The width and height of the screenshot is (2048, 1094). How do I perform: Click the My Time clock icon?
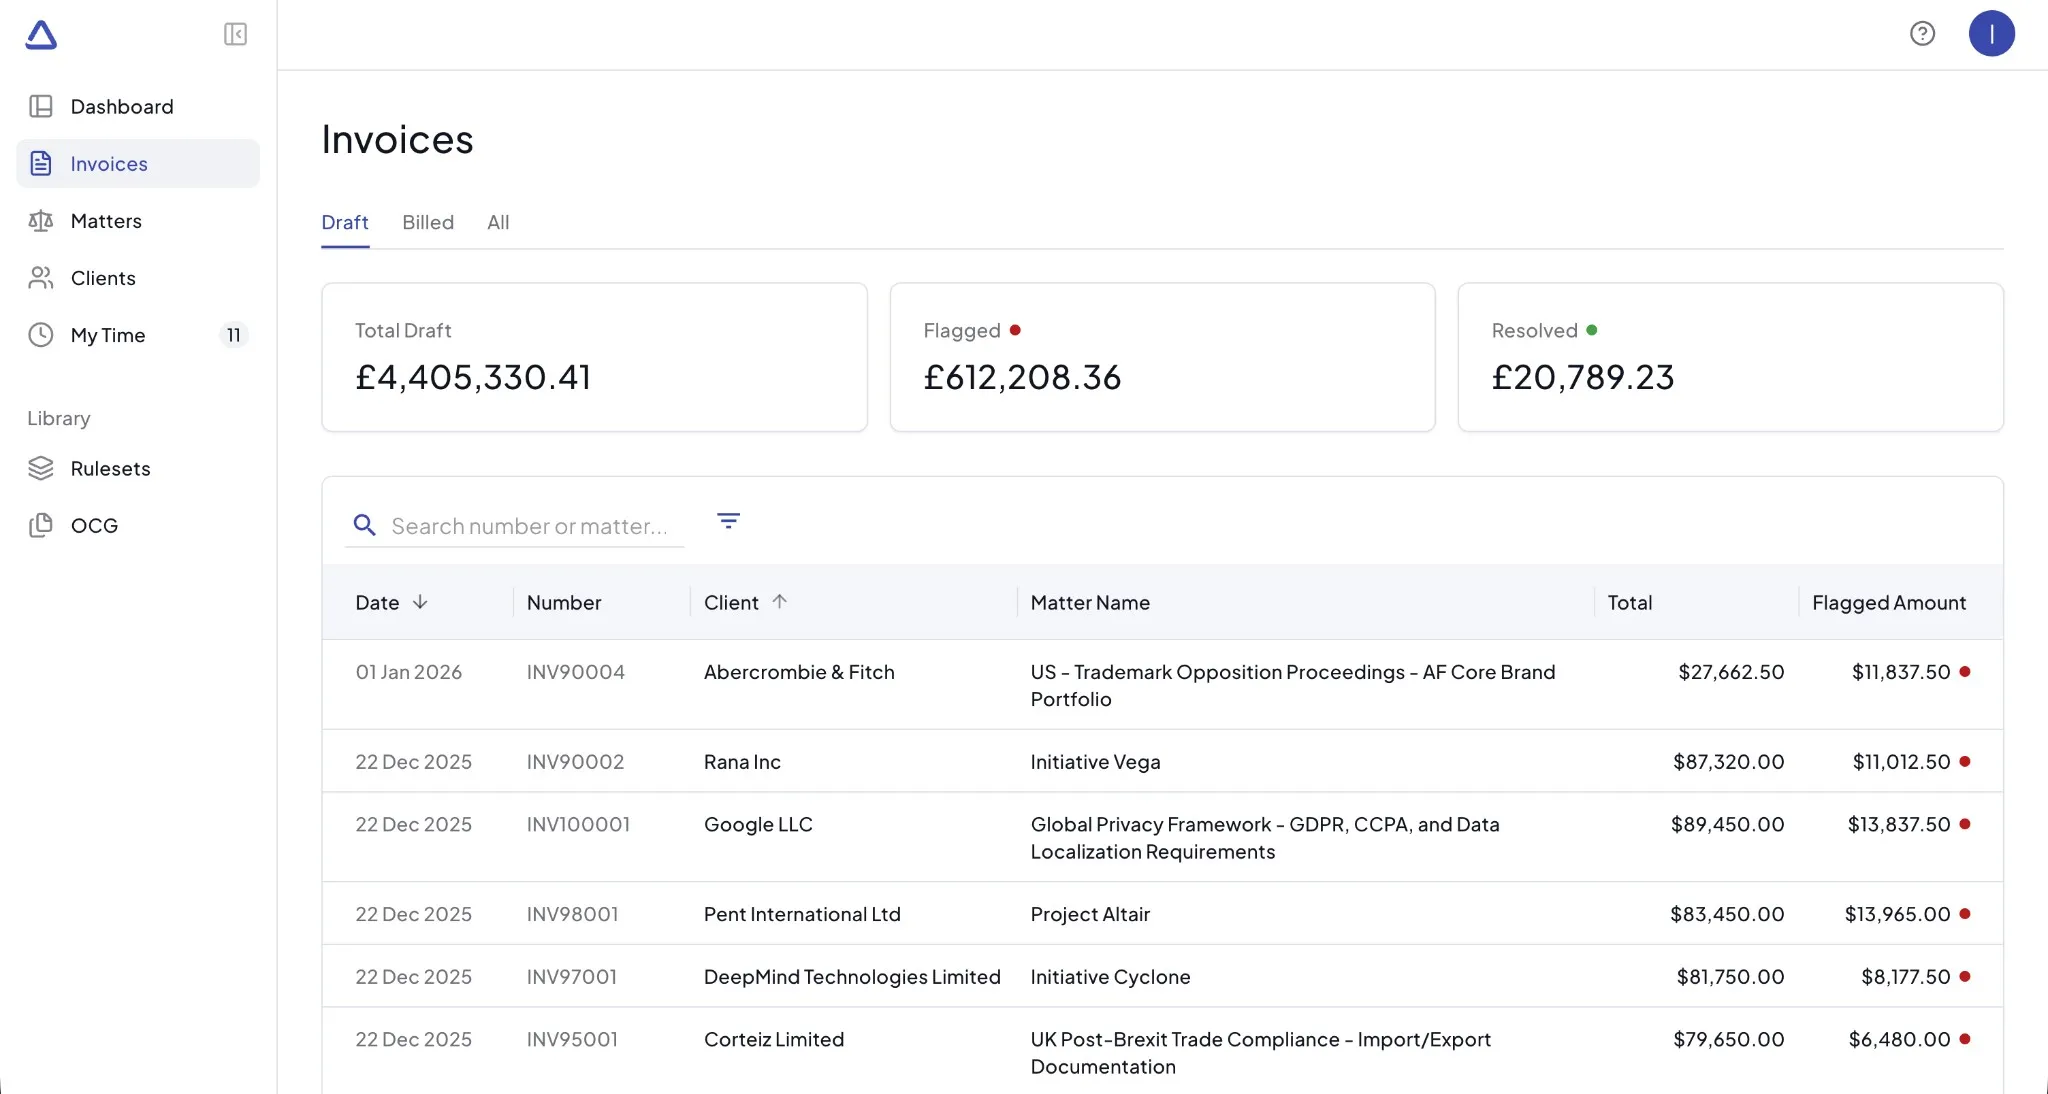click(41, 334)
